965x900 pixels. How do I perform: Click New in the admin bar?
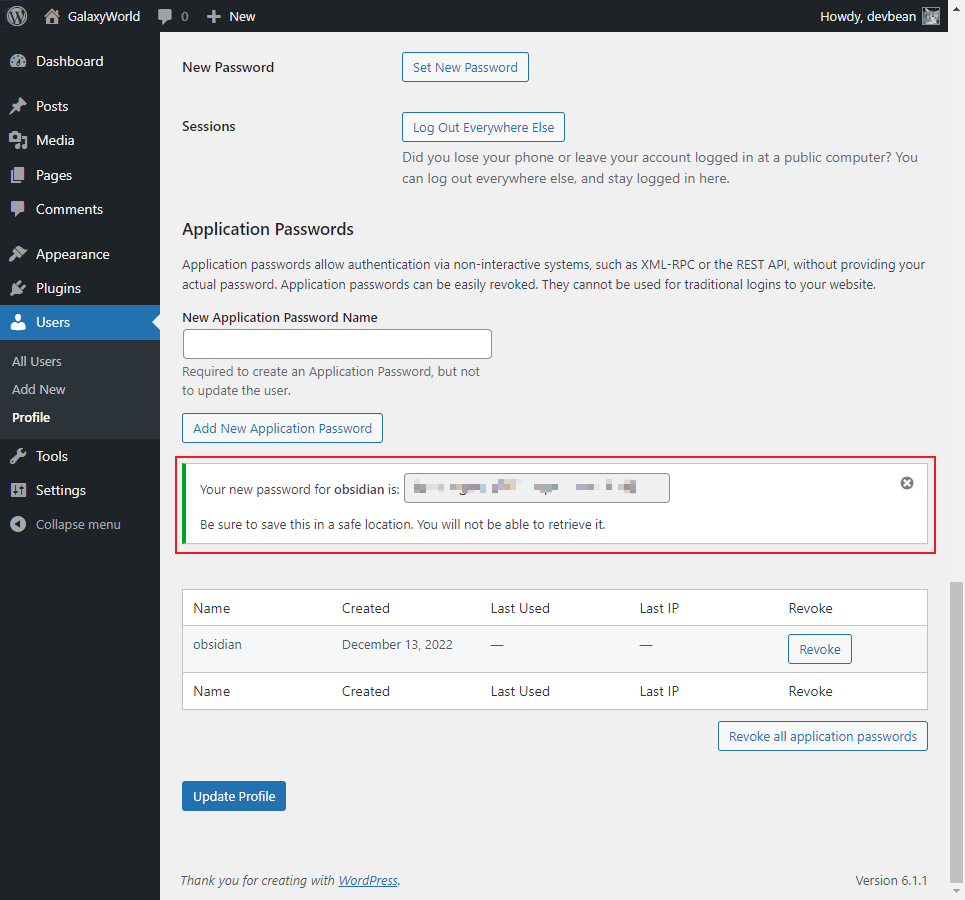pos(242,17)
